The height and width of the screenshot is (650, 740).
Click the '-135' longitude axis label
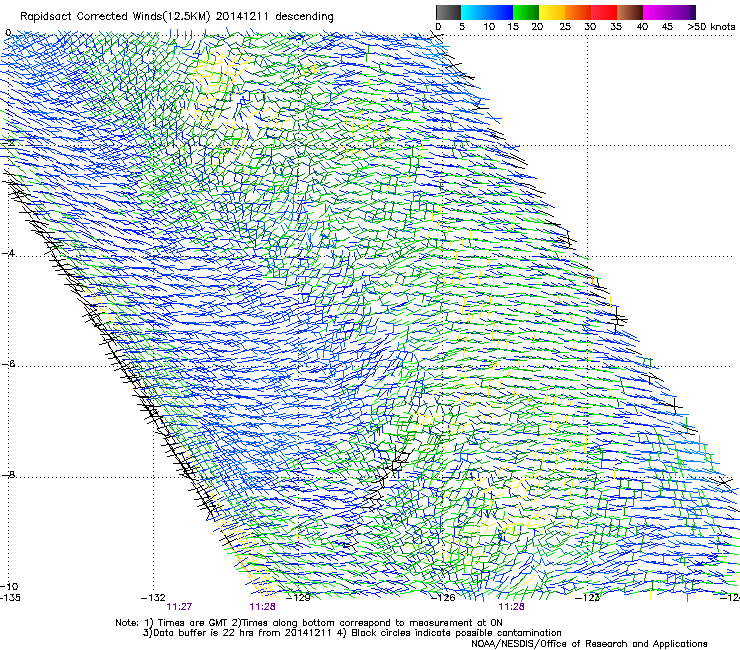(10, 598)
